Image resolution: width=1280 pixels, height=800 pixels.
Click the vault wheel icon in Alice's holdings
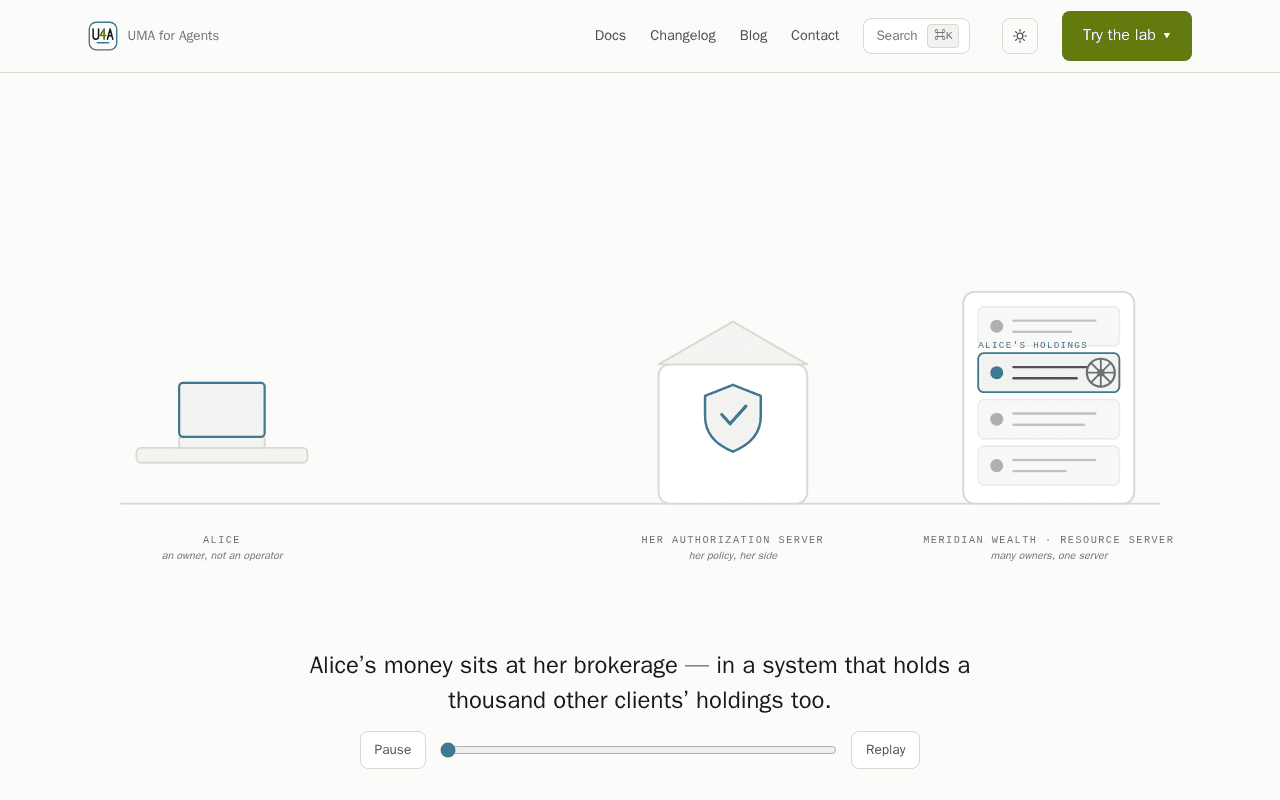tap(1101, 373)
